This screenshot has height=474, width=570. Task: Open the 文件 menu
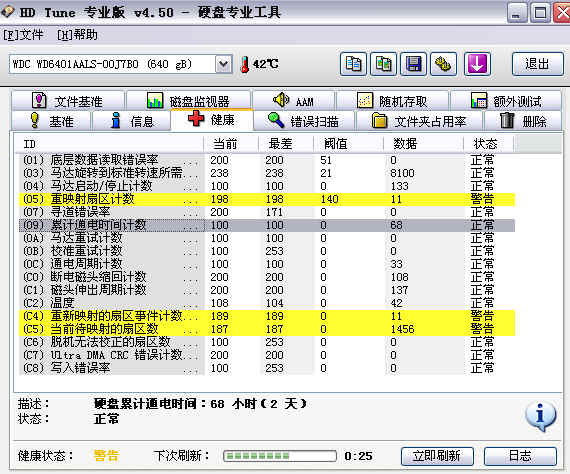(23, 35)
